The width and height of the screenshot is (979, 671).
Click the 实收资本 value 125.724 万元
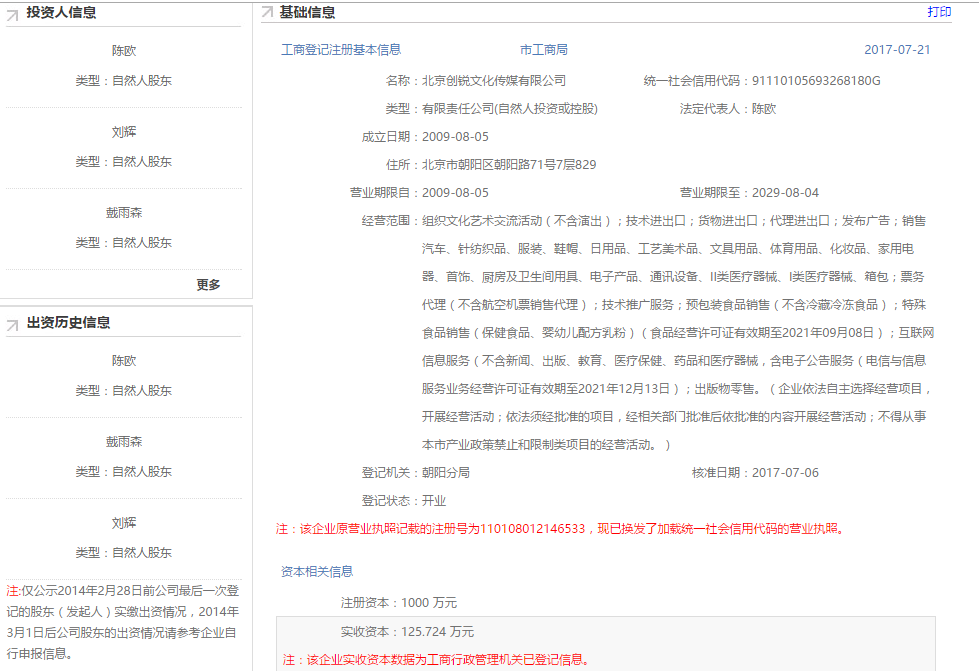(x=437, y=632)
